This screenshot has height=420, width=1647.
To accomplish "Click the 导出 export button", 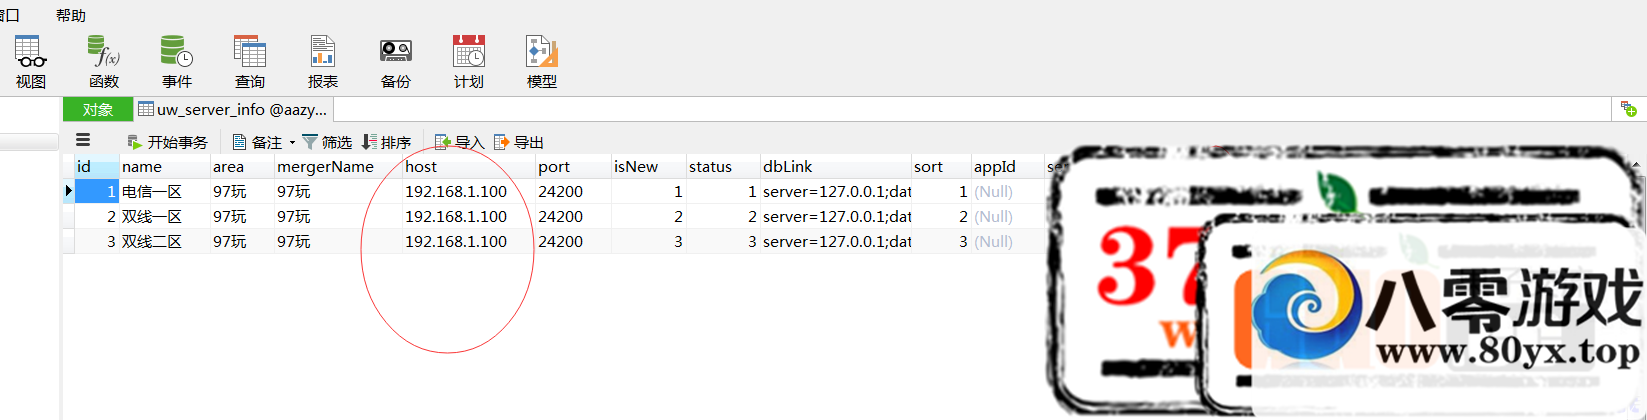I will pos(519,142).
